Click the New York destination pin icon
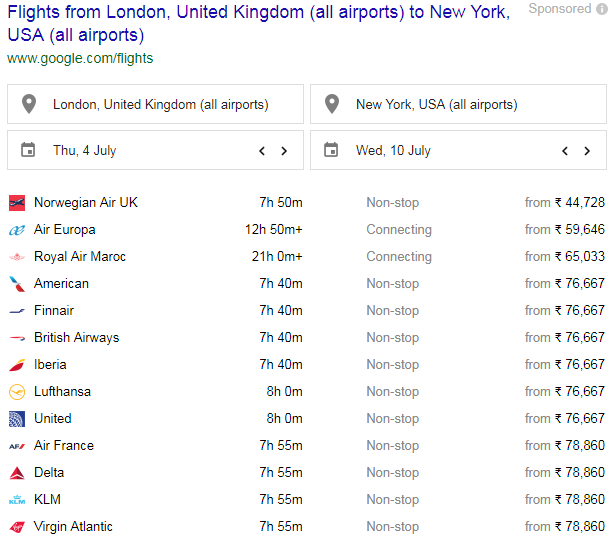 point(332,104)
